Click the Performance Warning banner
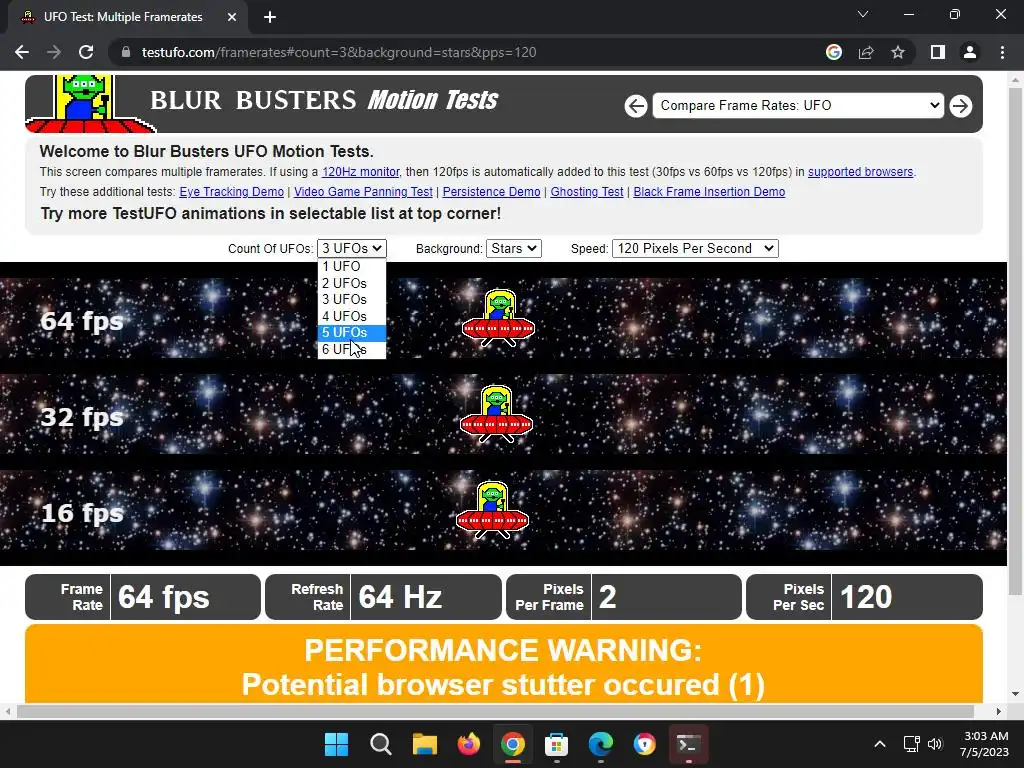 504,664
